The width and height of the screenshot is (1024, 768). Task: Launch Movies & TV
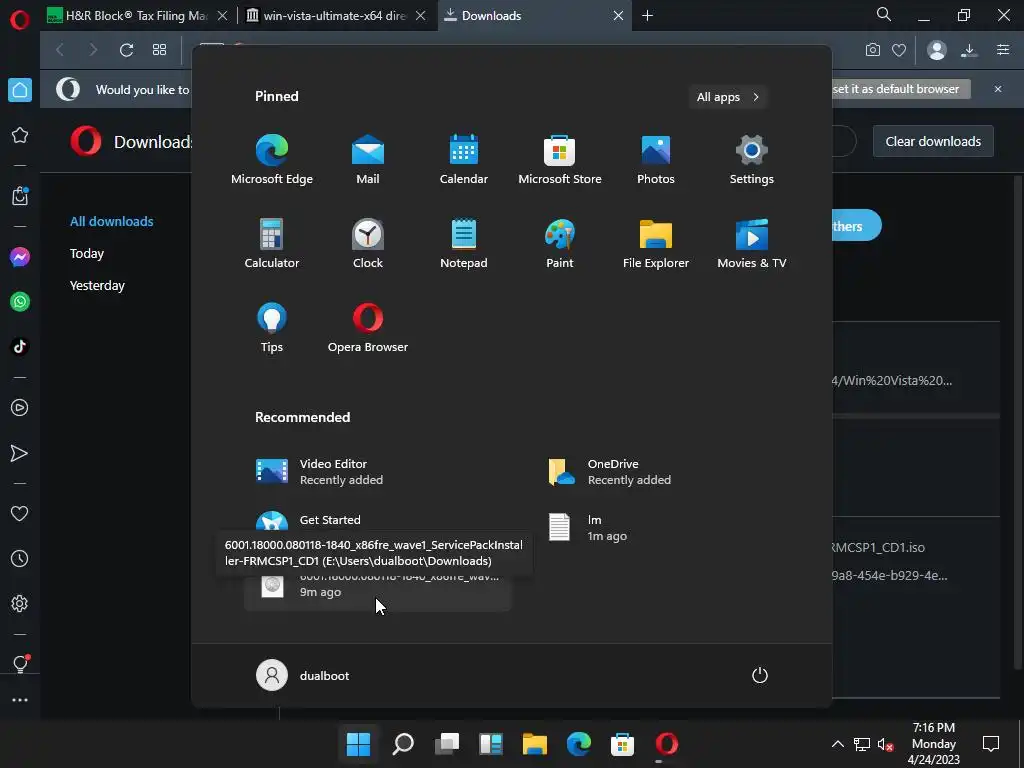point(752,244)
